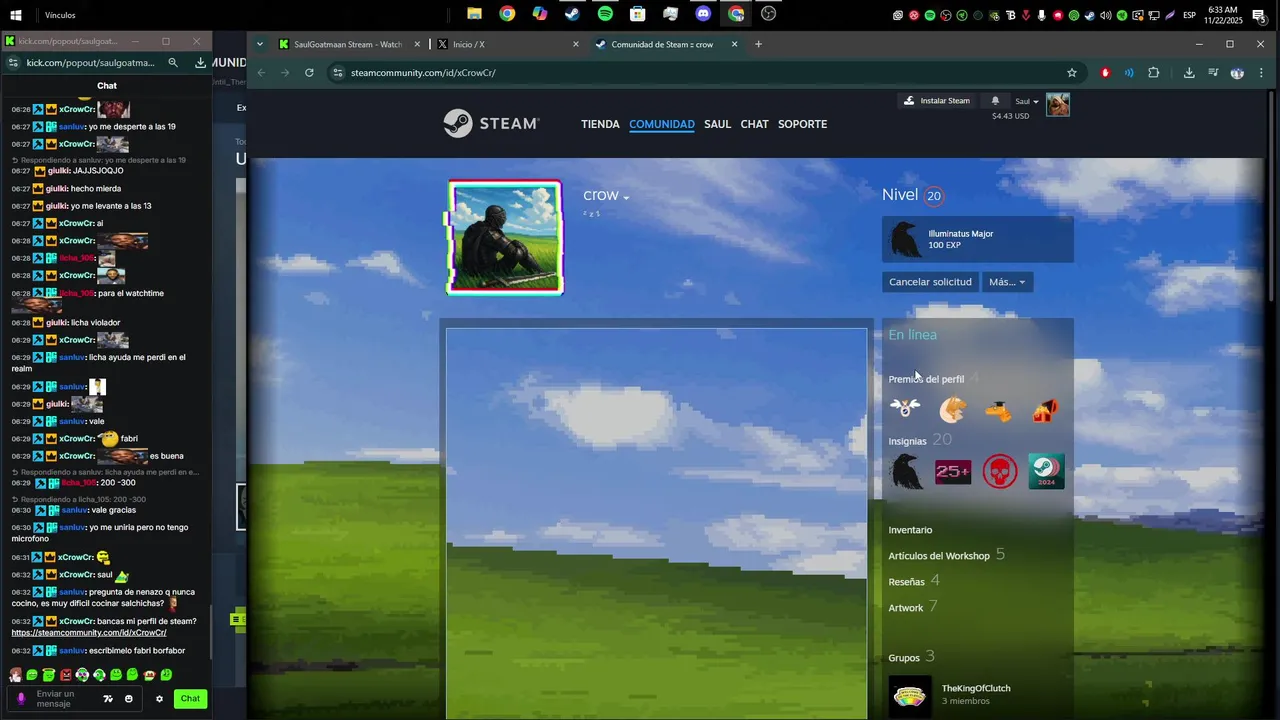Open Artículos del Workshop link
1280x720 pixels.
point(939,556)
